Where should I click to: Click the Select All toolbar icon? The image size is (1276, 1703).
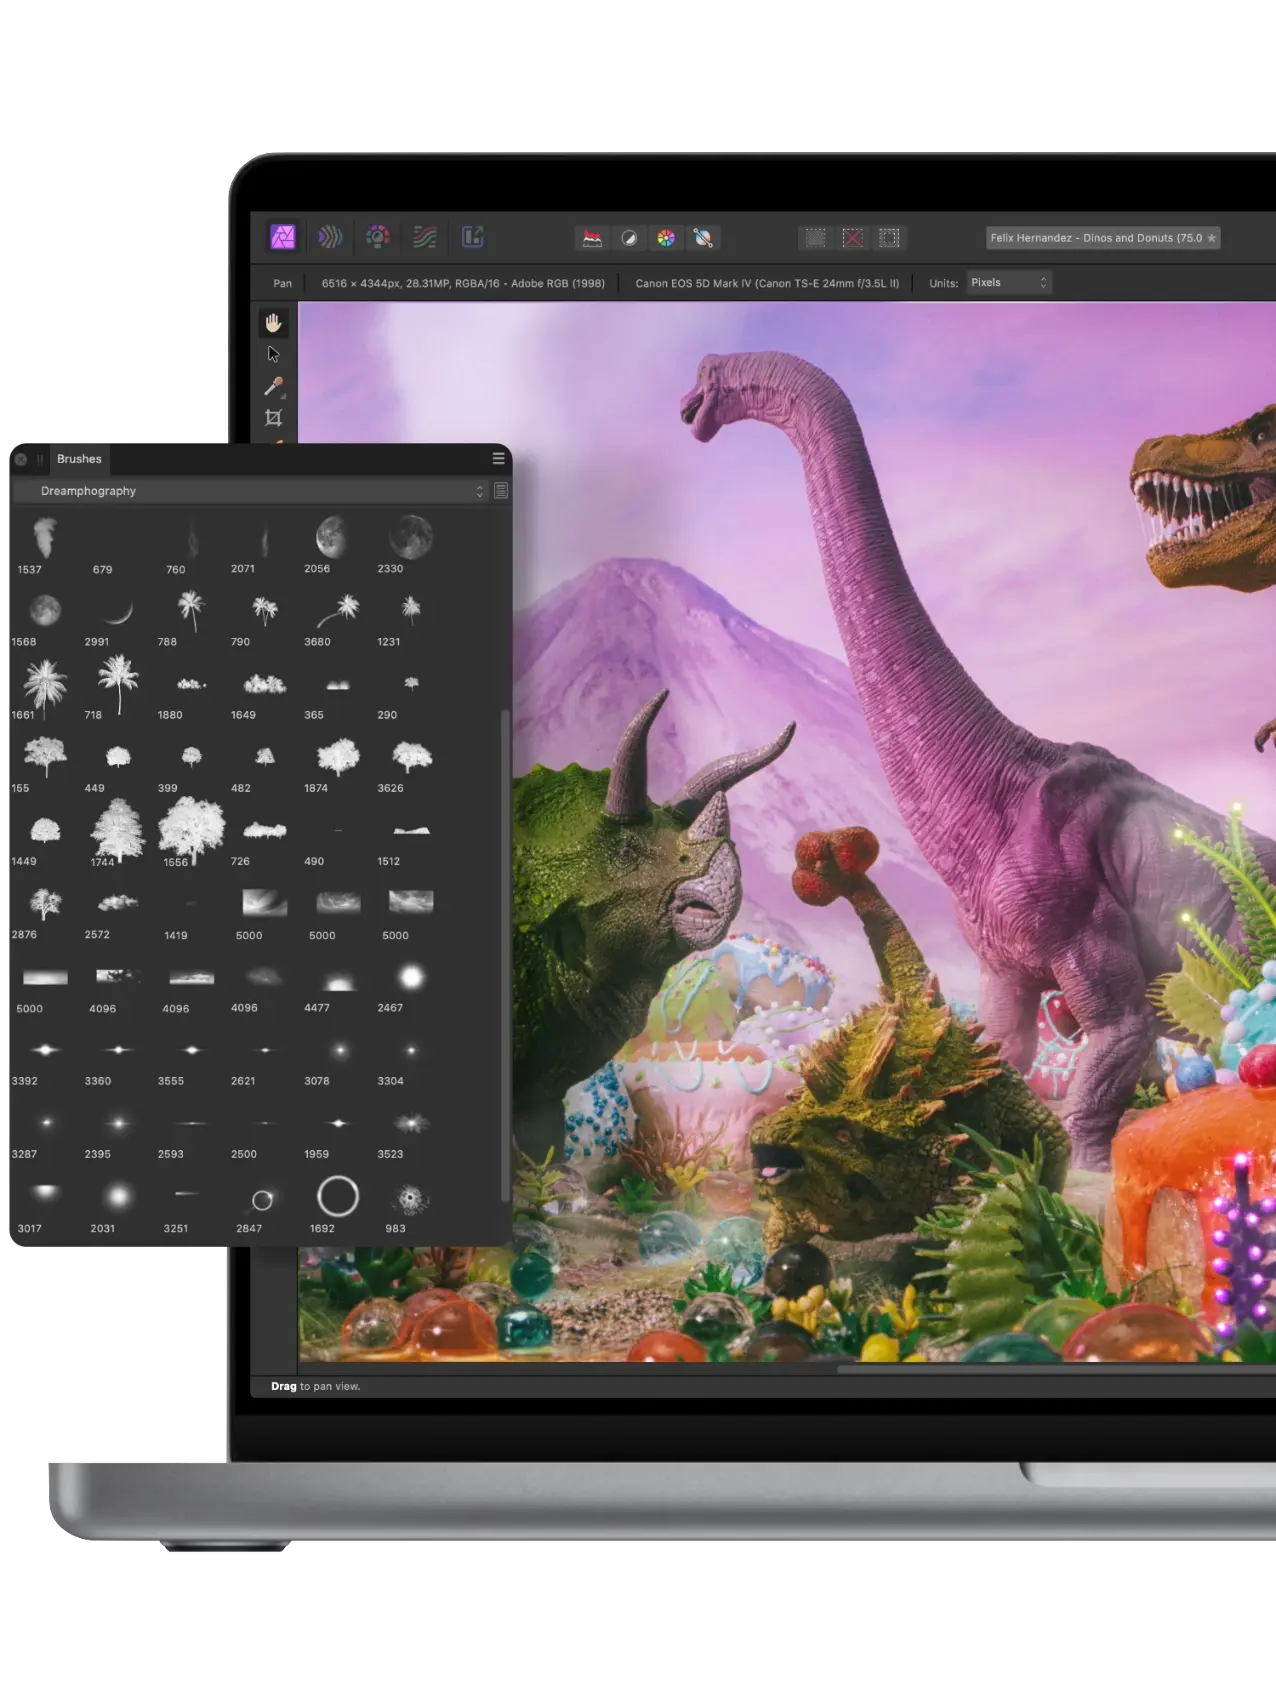point(816,238)
